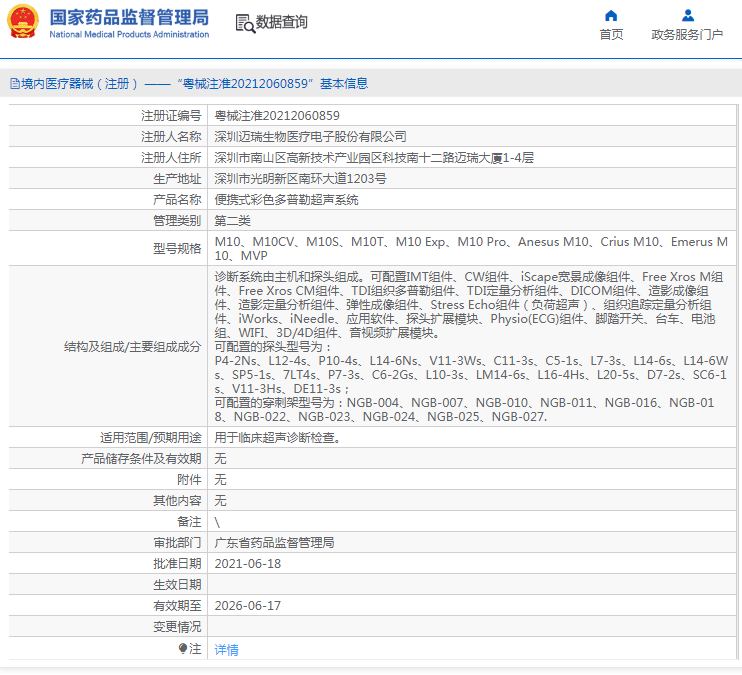Select expiry date 2026-06-17
The width and height of the screenshot is (742, 675).
(247, 605)
